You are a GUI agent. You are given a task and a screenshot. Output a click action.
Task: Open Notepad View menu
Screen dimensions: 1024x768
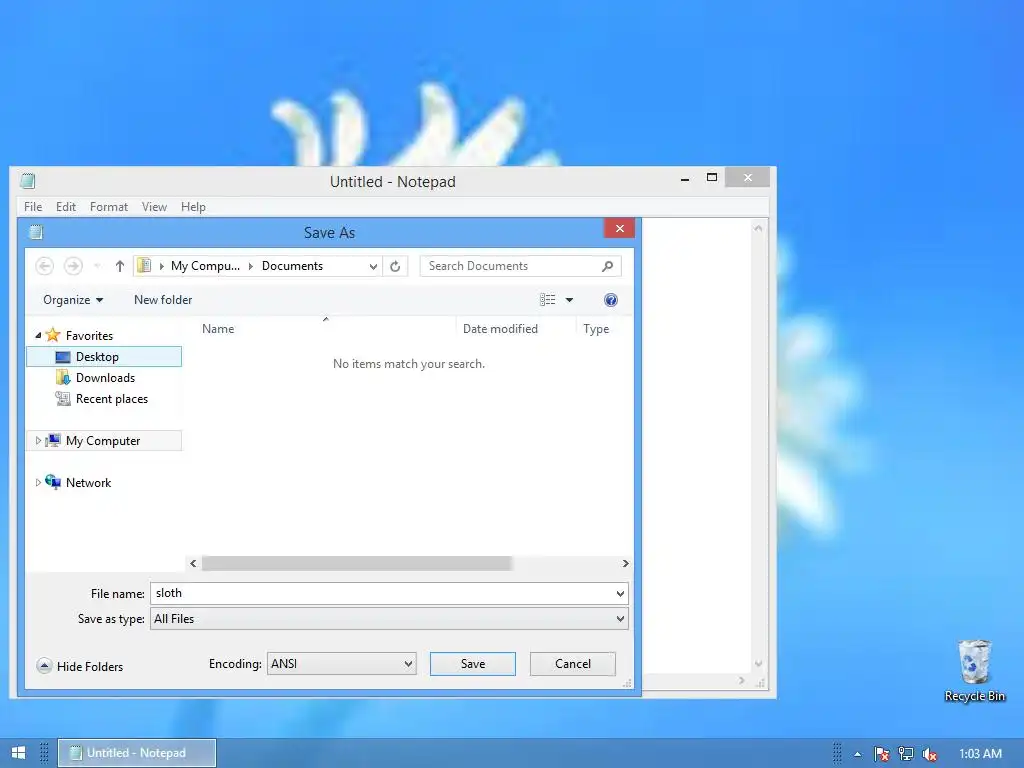click(x=154, y=206)
